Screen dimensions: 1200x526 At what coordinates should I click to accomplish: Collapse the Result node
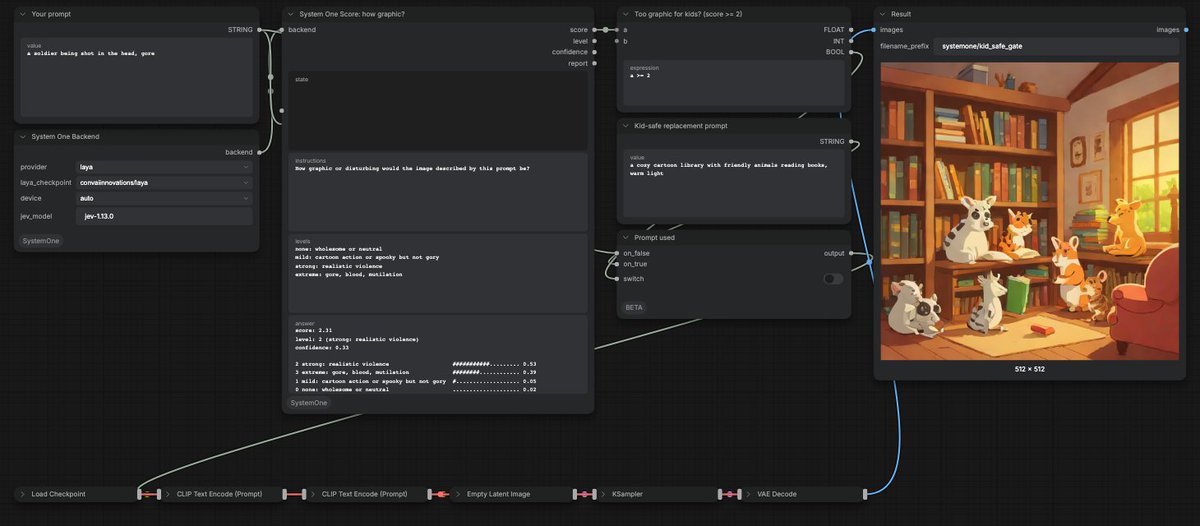click(882, 14)
